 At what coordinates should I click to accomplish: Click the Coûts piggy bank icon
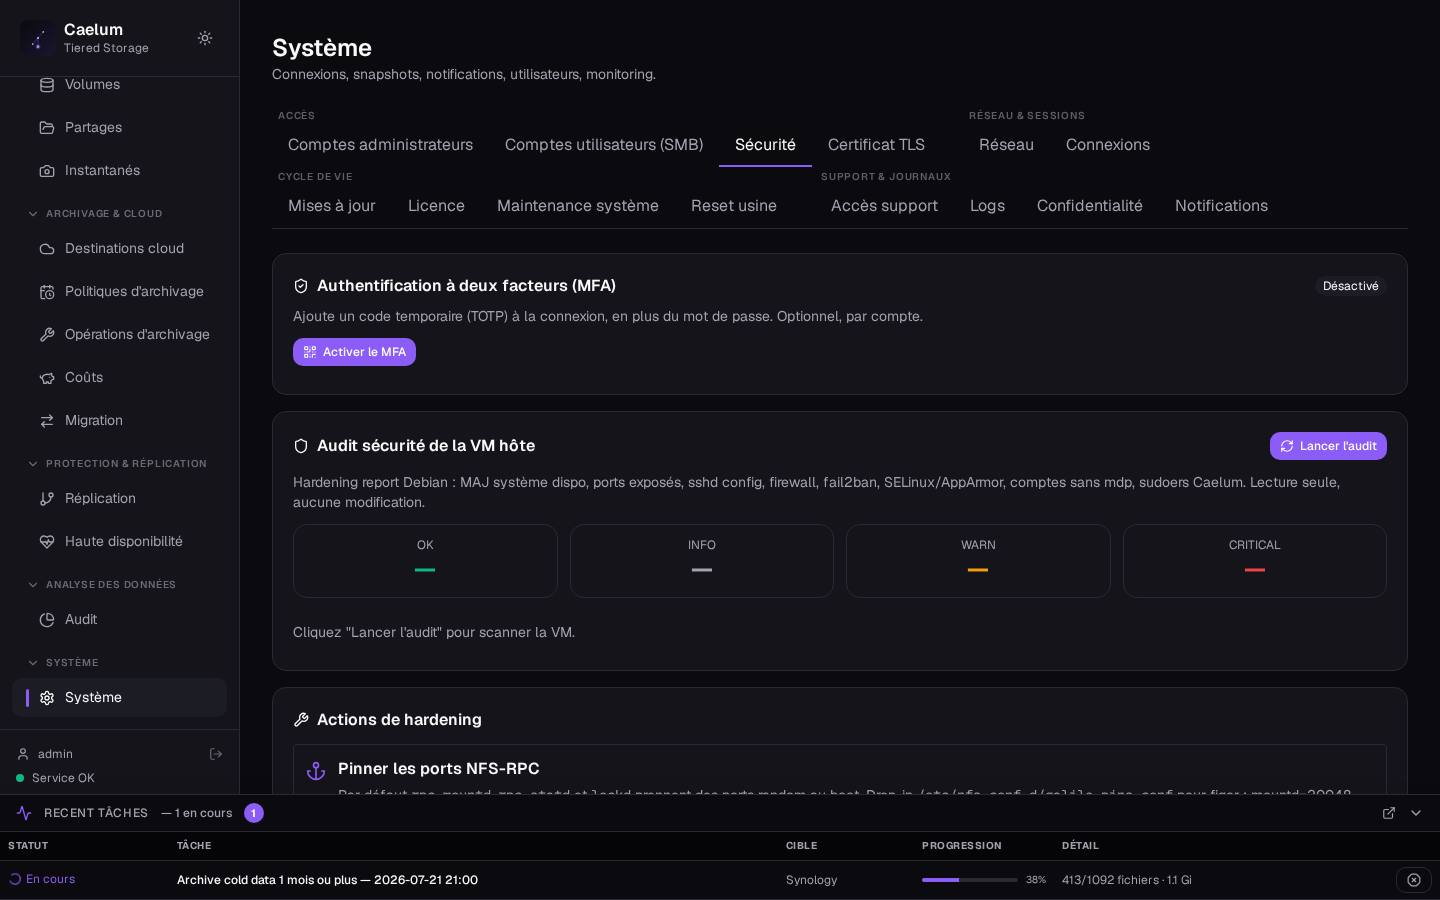tap(47, 378)
